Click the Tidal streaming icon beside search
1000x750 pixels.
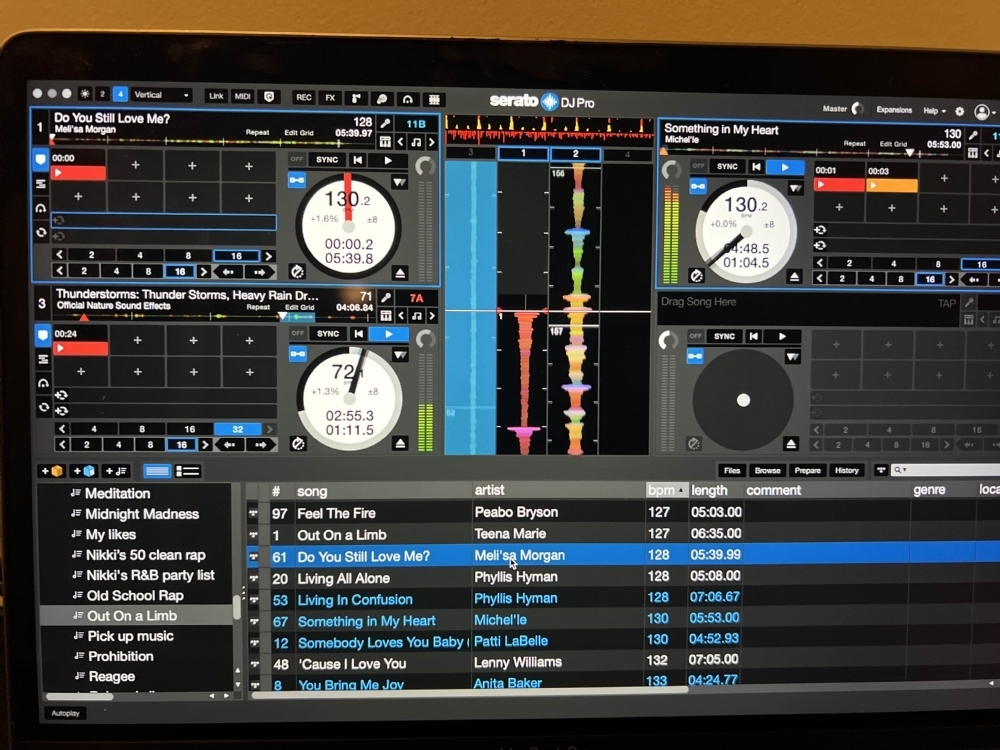point(881,470)
